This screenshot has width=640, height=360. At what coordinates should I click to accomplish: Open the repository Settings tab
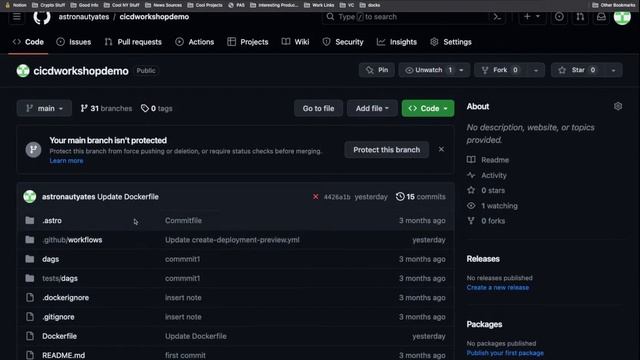coord(451,42)
